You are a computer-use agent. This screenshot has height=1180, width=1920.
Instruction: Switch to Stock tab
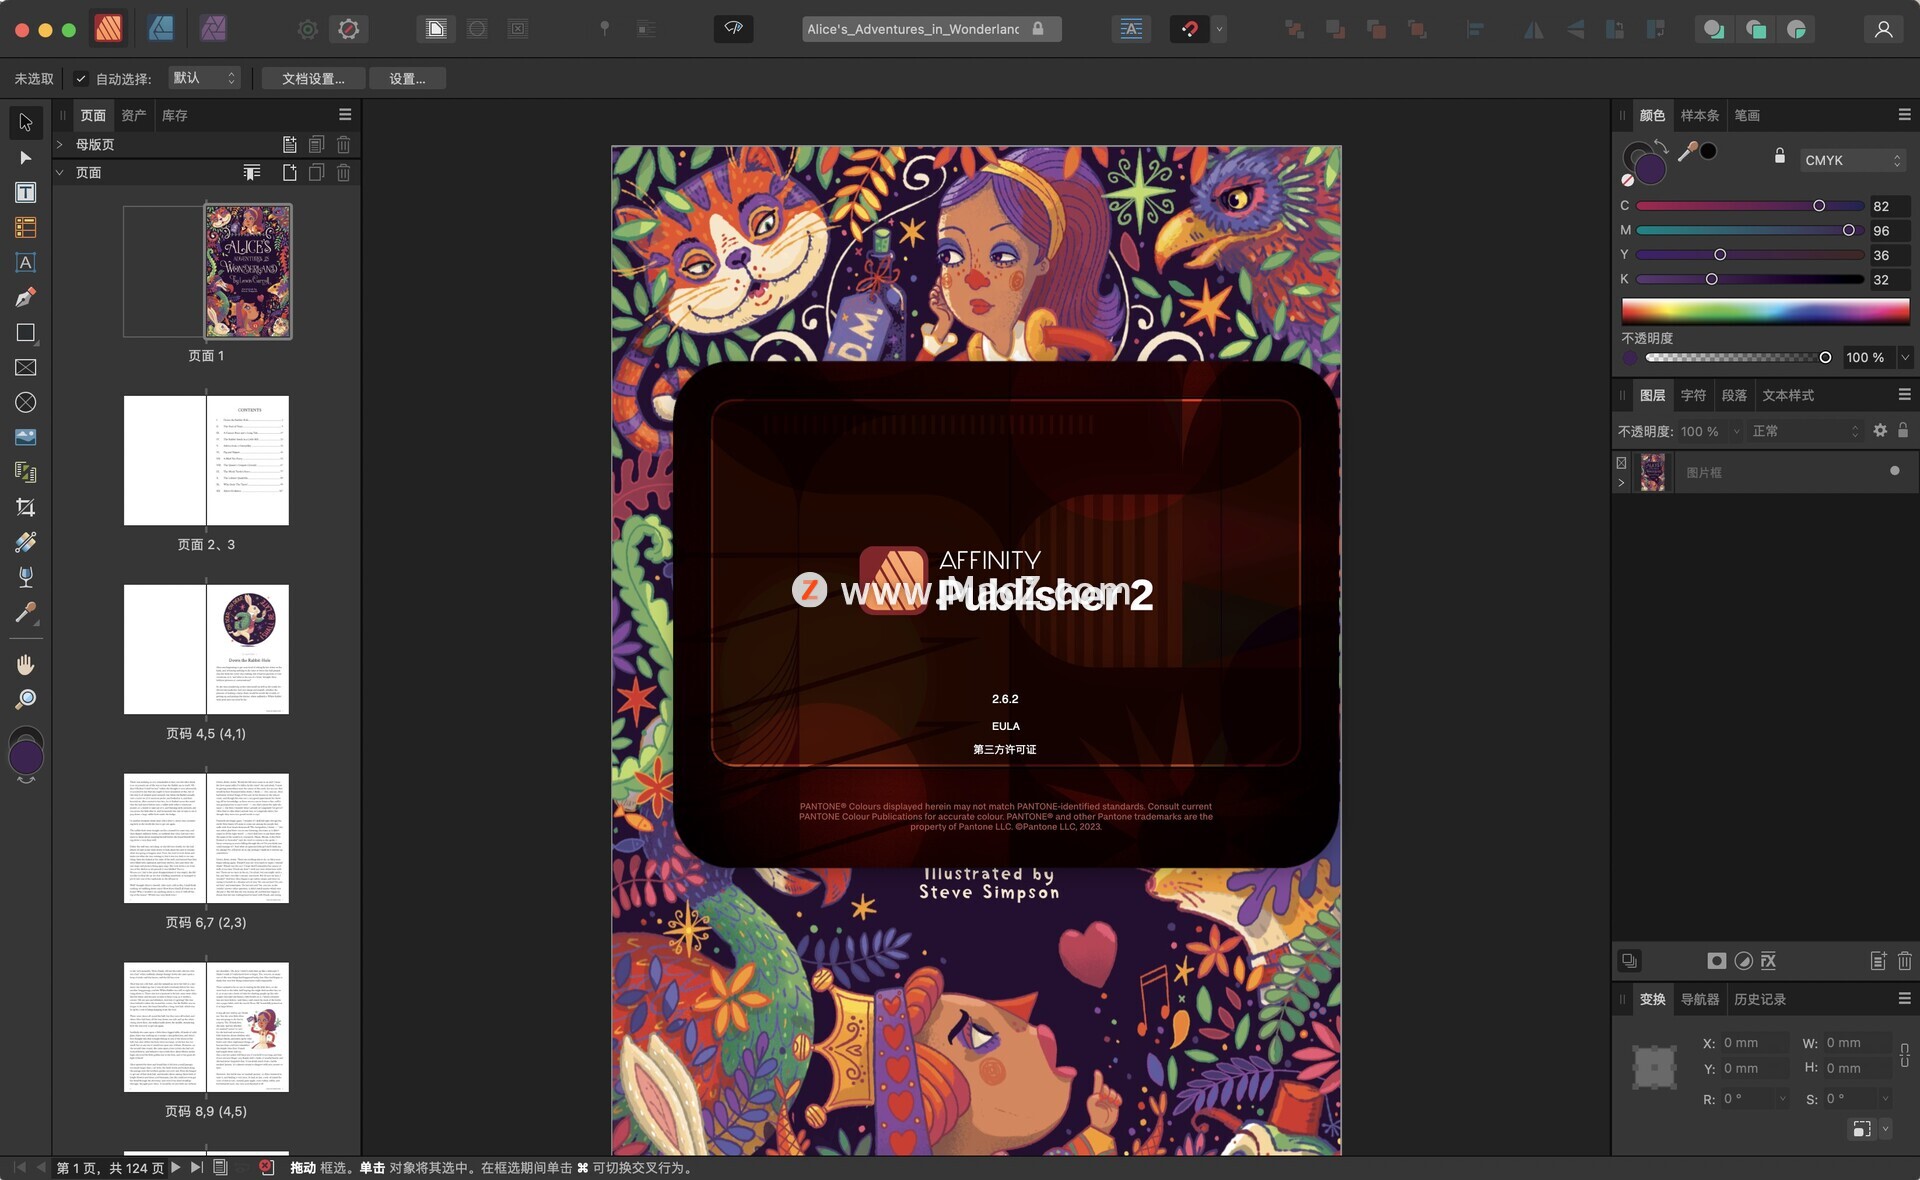coord(175,115)
